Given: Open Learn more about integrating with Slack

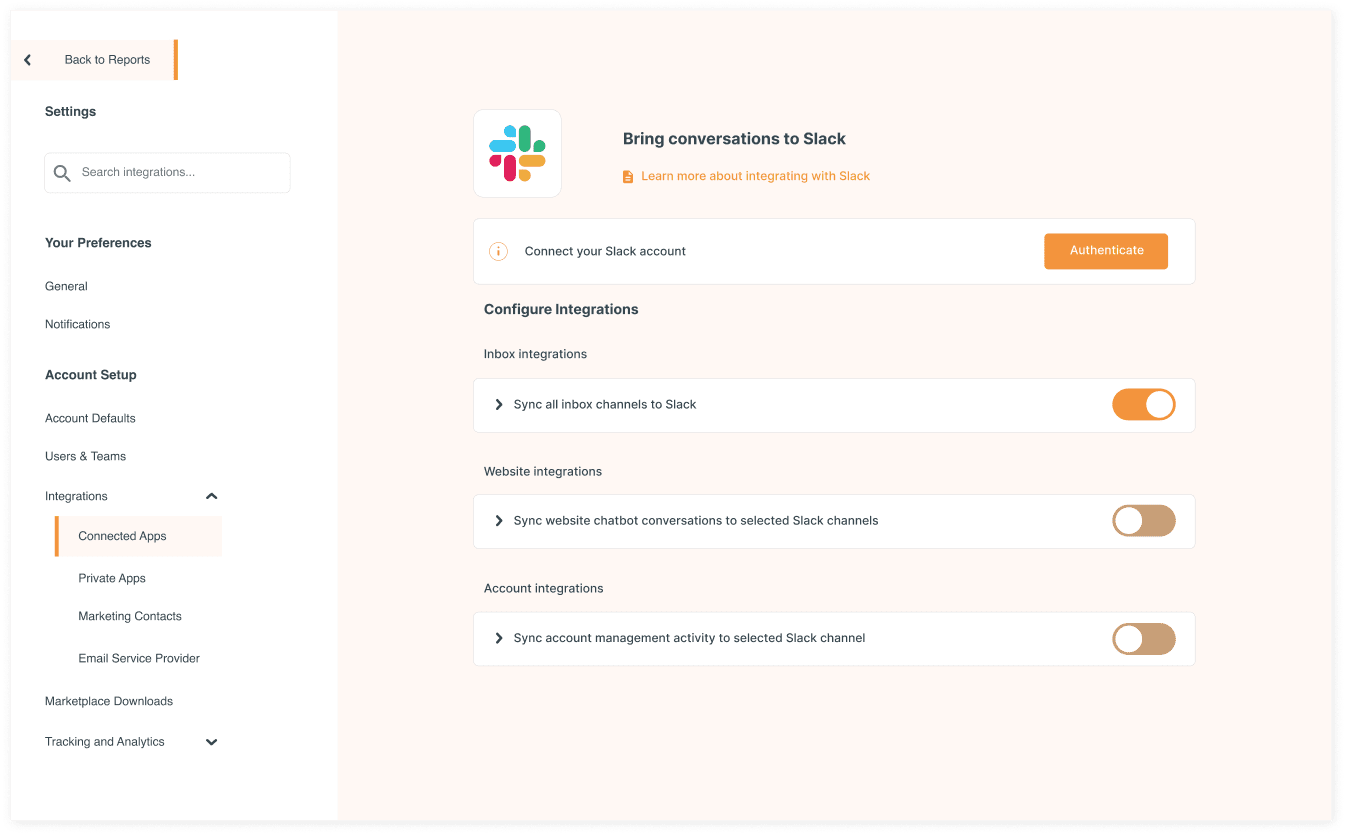Looking at the screenshot, I should point(755,176).
